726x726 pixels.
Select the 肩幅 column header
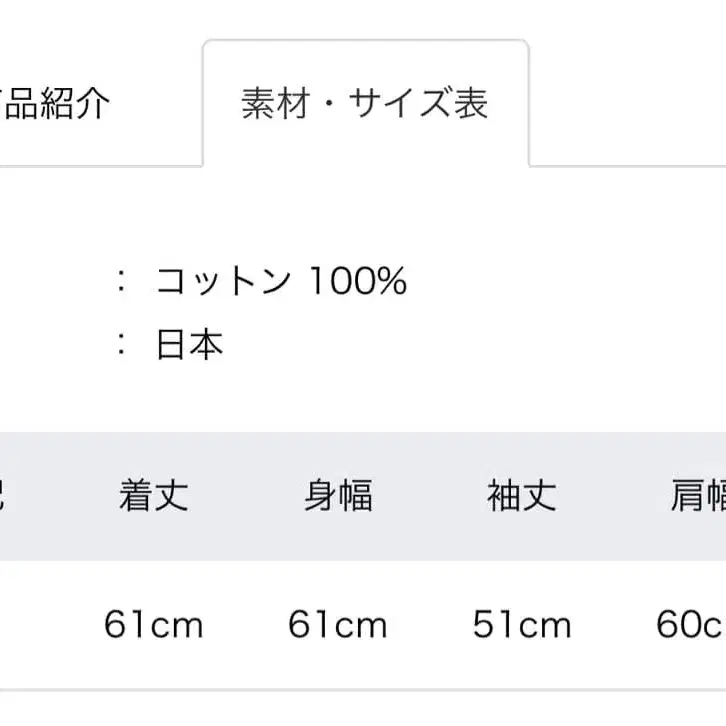[x=698, y=496]
